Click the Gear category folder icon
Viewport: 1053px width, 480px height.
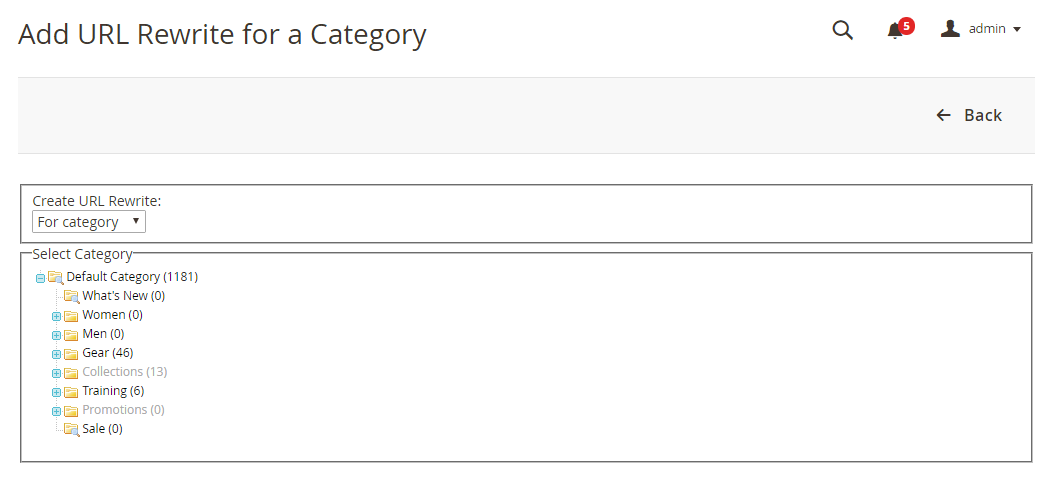coord(71,354)
